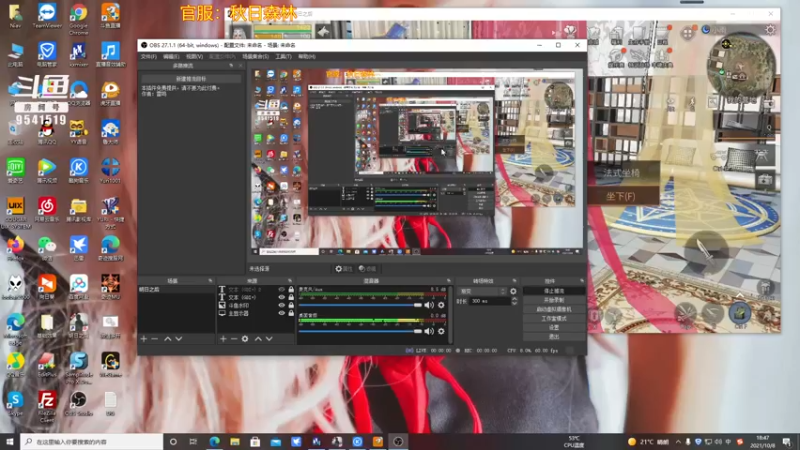This screenshot has width=800, height=450.
Task: Undock the Scenes panel
Action: (210, 281)
